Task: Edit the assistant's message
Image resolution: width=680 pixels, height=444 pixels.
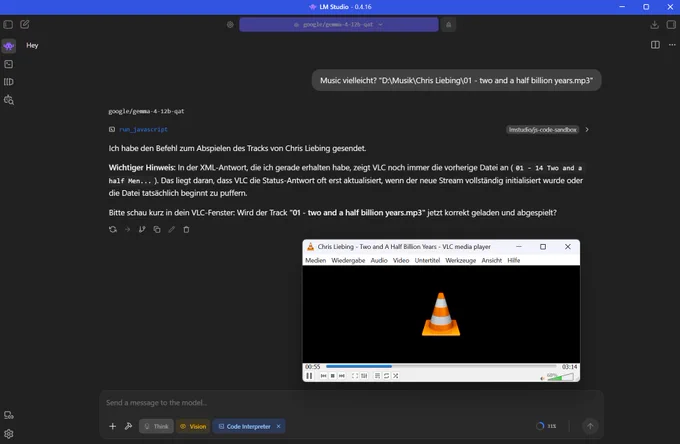Action: [171, 229]
